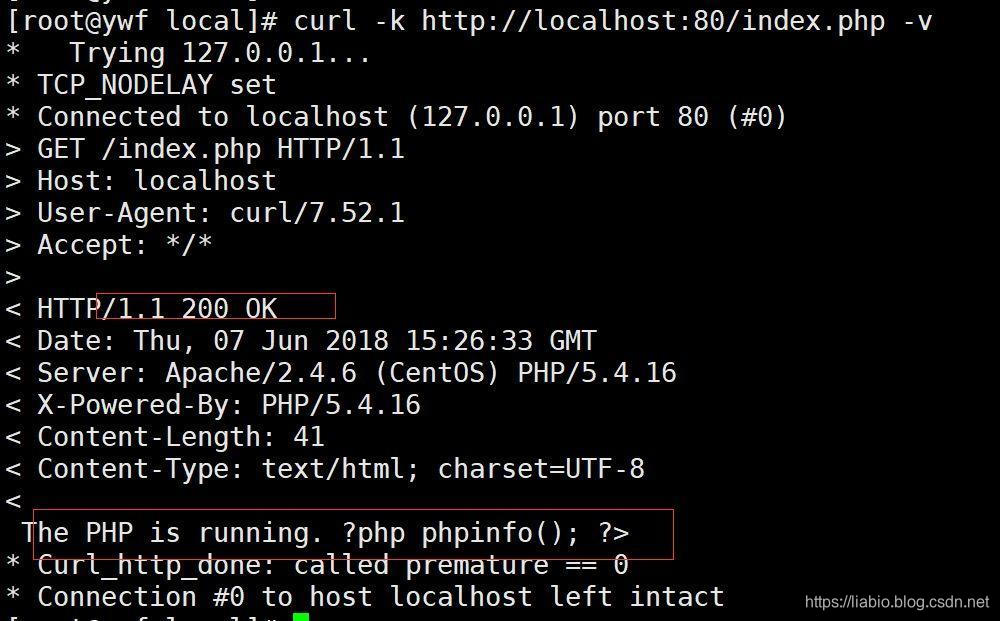Click the 'The PHP is running.' output text

coord(173,532)
